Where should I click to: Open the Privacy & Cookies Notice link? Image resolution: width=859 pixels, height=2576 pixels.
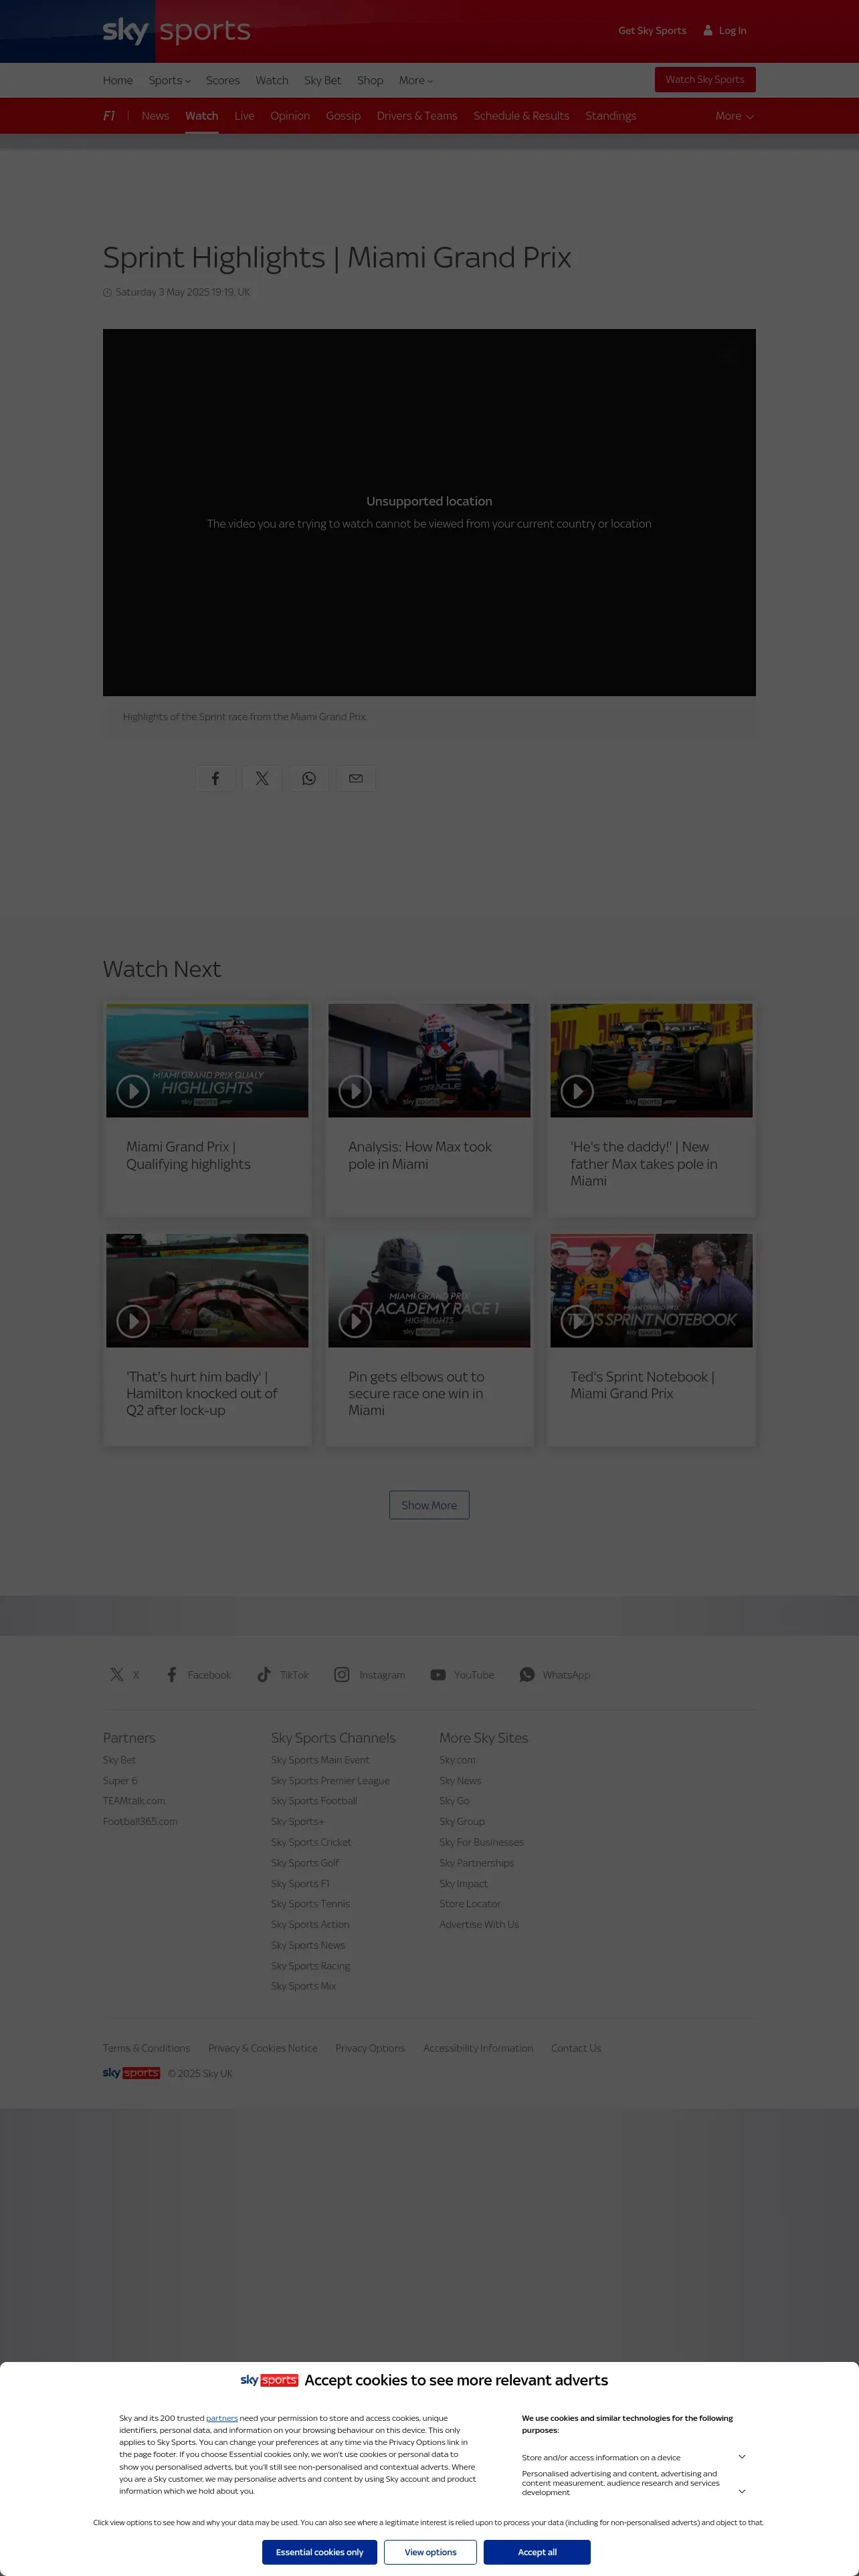click(263, 2048)
